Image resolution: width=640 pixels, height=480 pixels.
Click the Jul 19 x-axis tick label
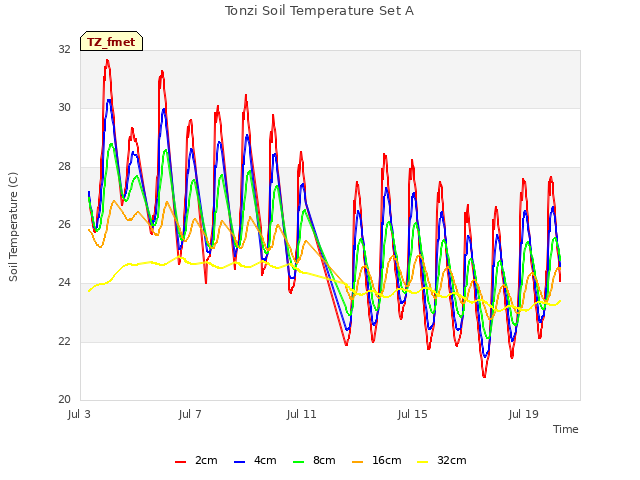click(524, 414)
